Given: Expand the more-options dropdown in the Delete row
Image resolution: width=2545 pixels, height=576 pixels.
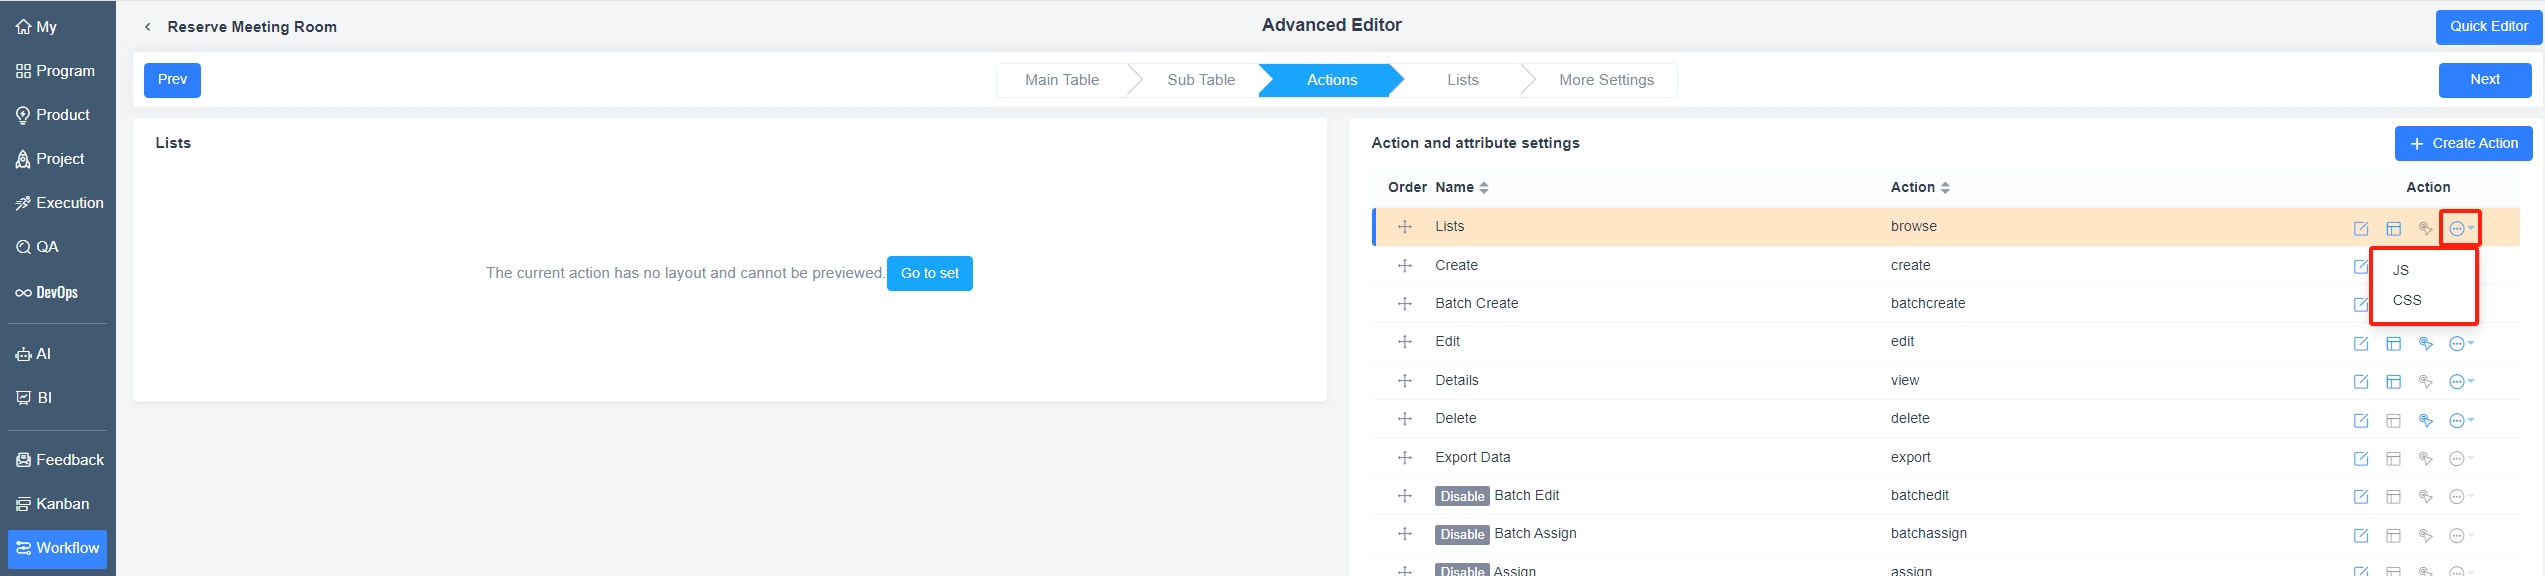Looking at the screenshot, I should coord(2460,421).
